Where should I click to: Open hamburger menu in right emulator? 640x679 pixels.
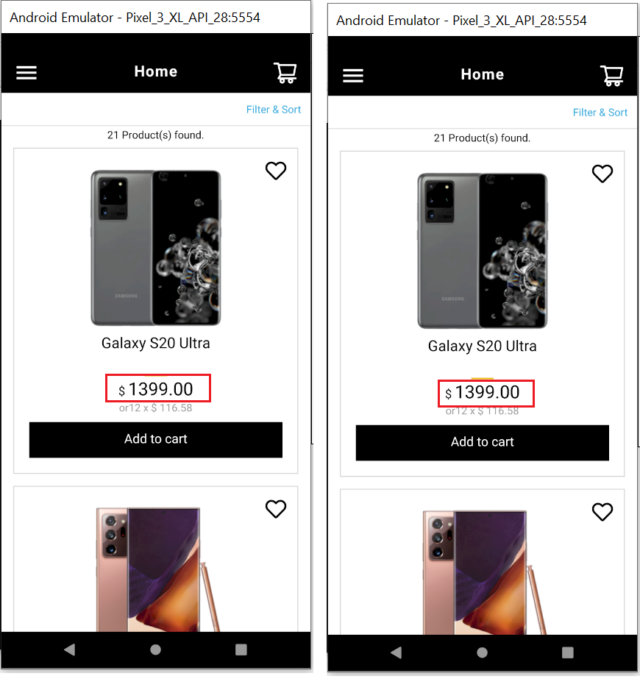[x=353, y=75]
